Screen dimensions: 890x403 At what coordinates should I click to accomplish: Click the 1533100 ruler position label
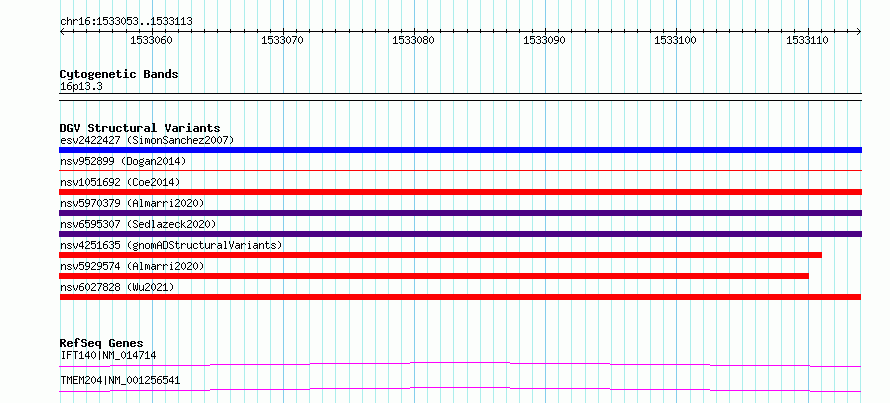(675, 40)
